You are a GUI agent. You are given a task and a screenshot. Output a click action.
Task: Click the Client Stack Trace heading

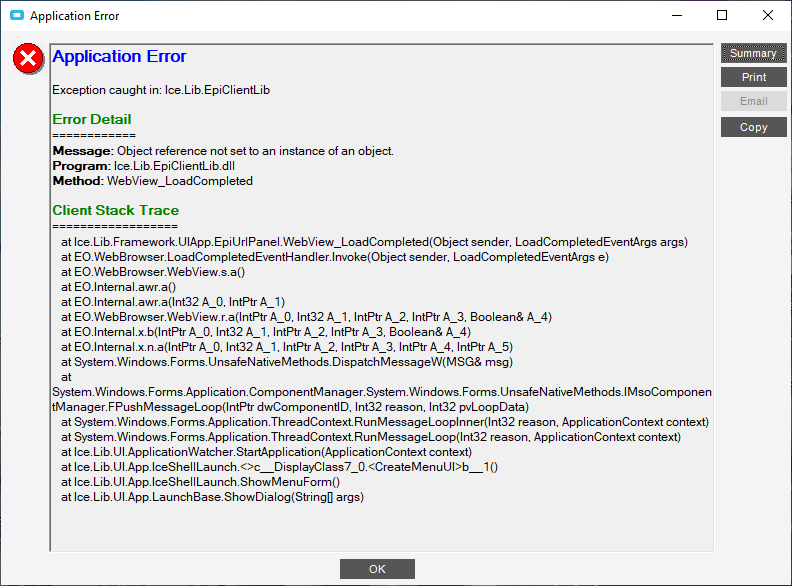116,210
